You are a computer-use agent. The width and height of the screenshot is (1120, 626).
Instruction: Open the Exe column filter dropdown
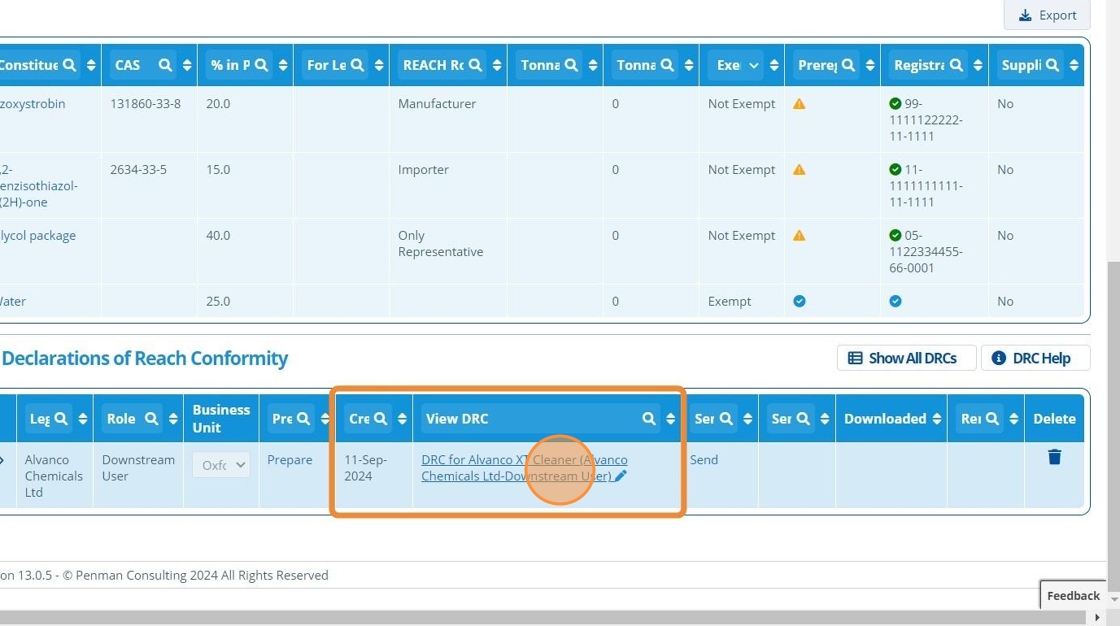pos(754,65)
